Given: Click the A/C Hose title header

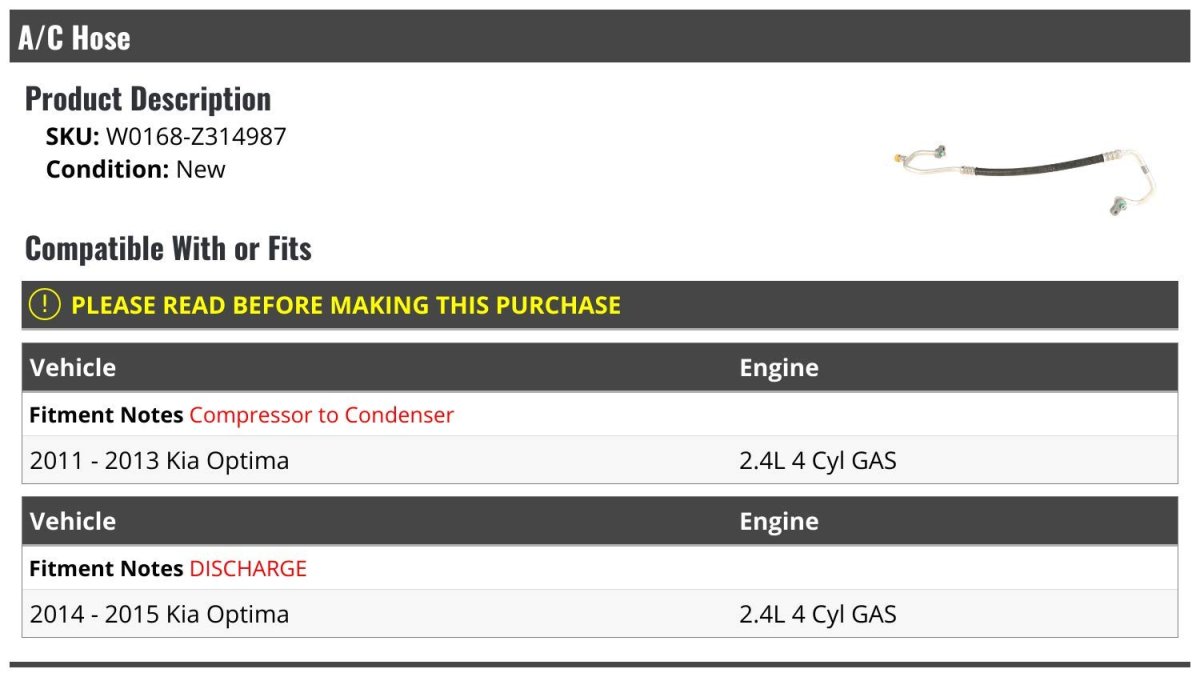Looking at the screenshot, I should click(75, 38).
